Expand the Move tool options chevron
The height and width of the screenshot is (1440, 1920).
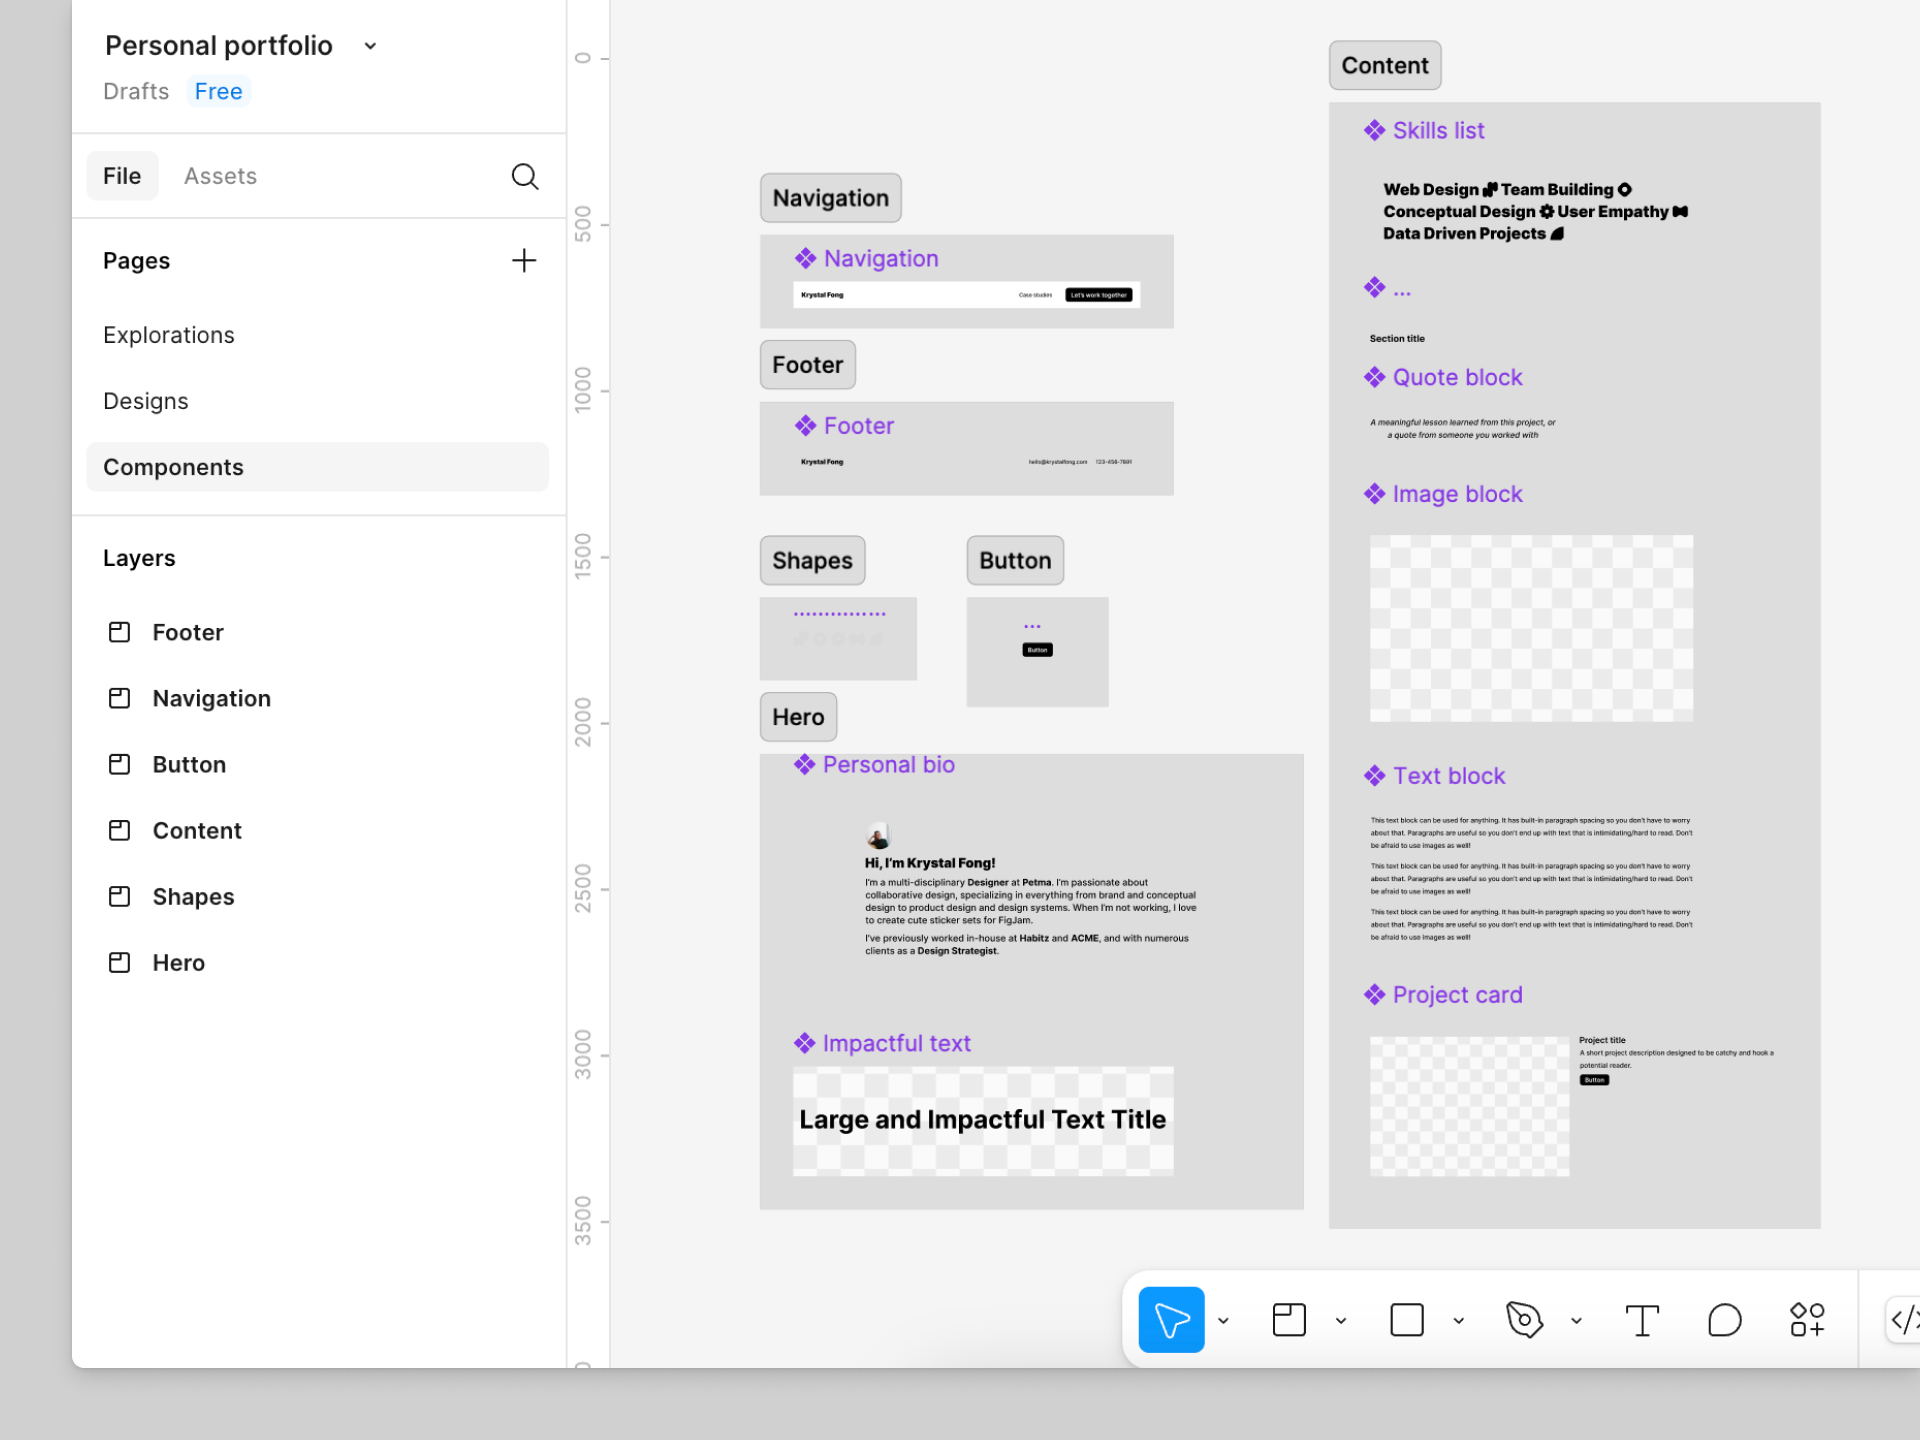click(1223, 1321)
